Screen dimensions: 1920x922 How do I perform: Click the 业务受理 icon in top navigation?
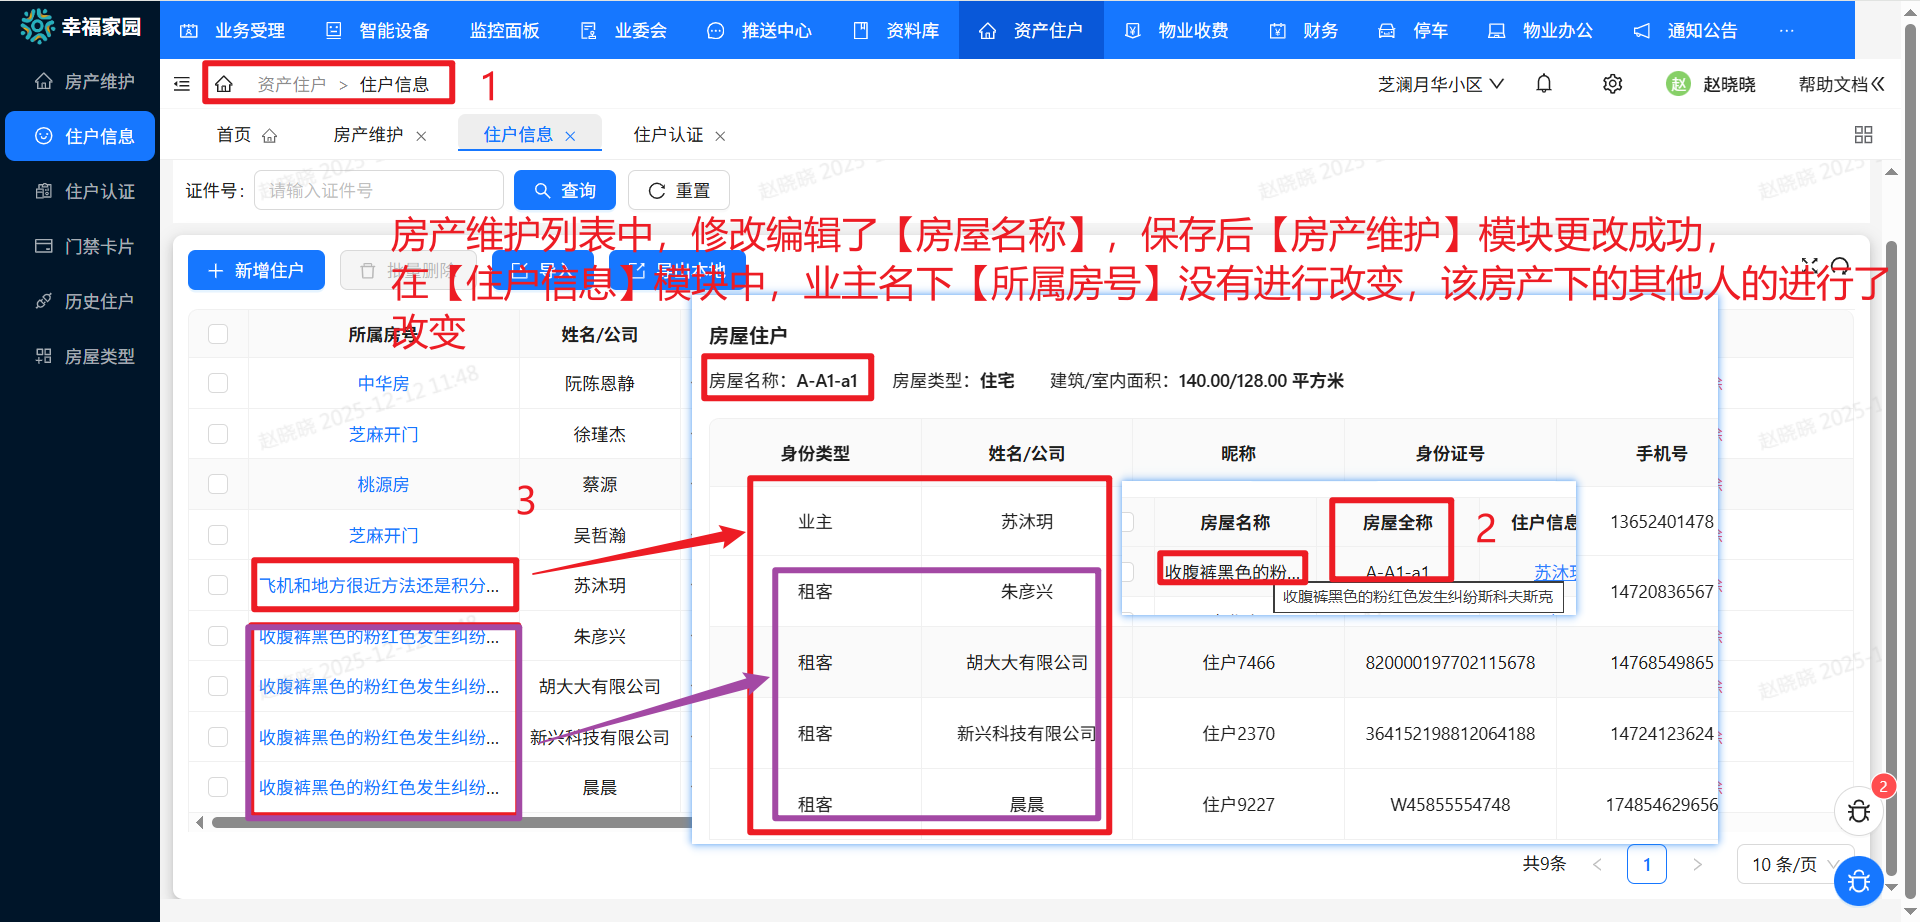pyautogui.click(x=189, y=31)
